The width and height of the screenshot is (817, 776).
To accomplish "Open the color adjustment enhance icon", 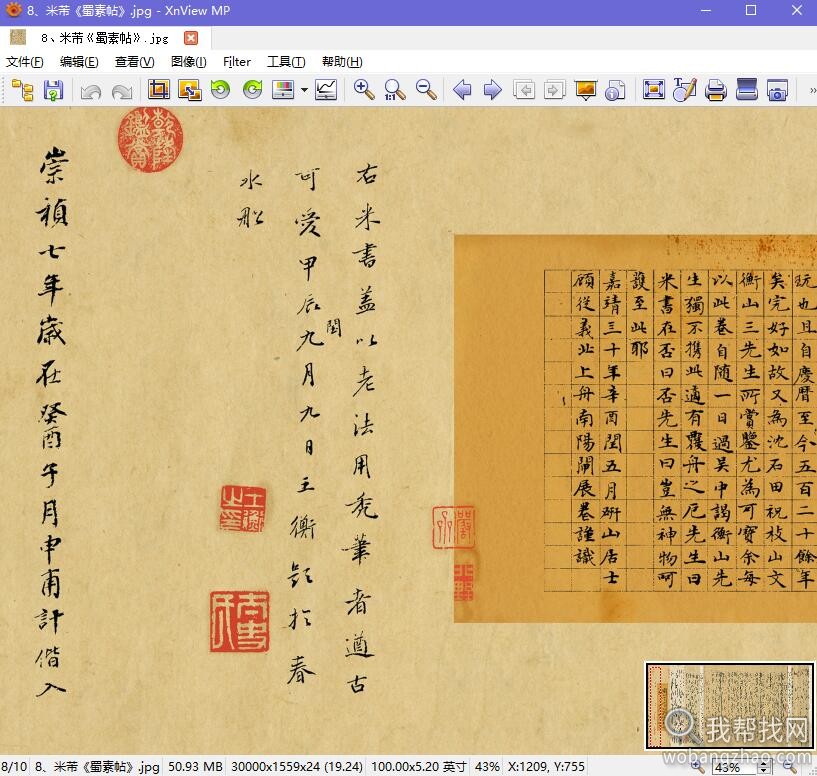I will point(283,90).
